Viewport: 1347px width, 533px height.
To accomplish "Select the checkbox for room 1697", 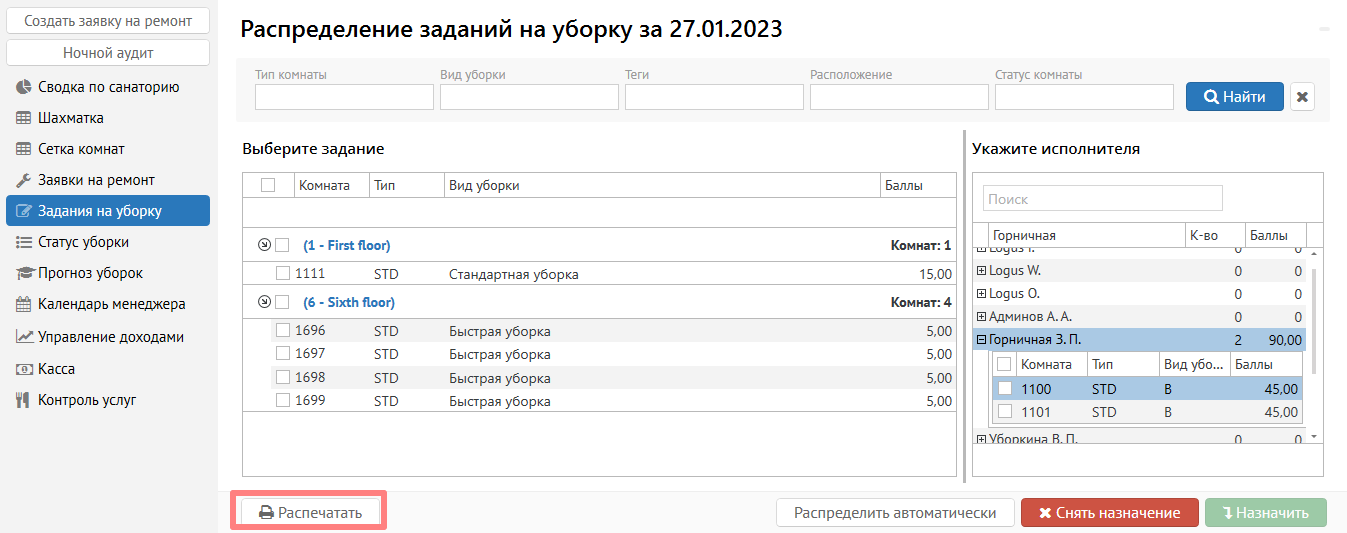I will (x=283, y=354).
